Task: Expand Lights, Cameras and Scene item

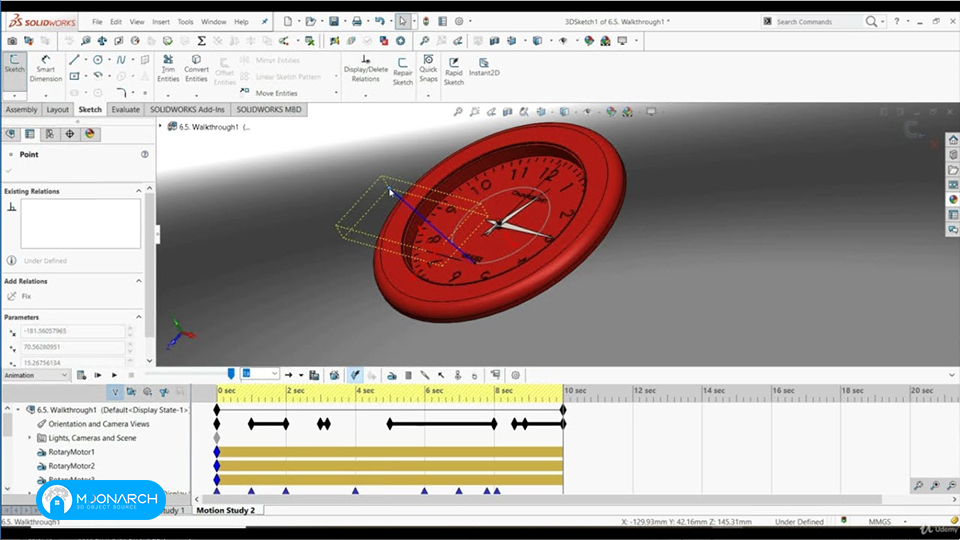Action: click(x=29, y=438)
